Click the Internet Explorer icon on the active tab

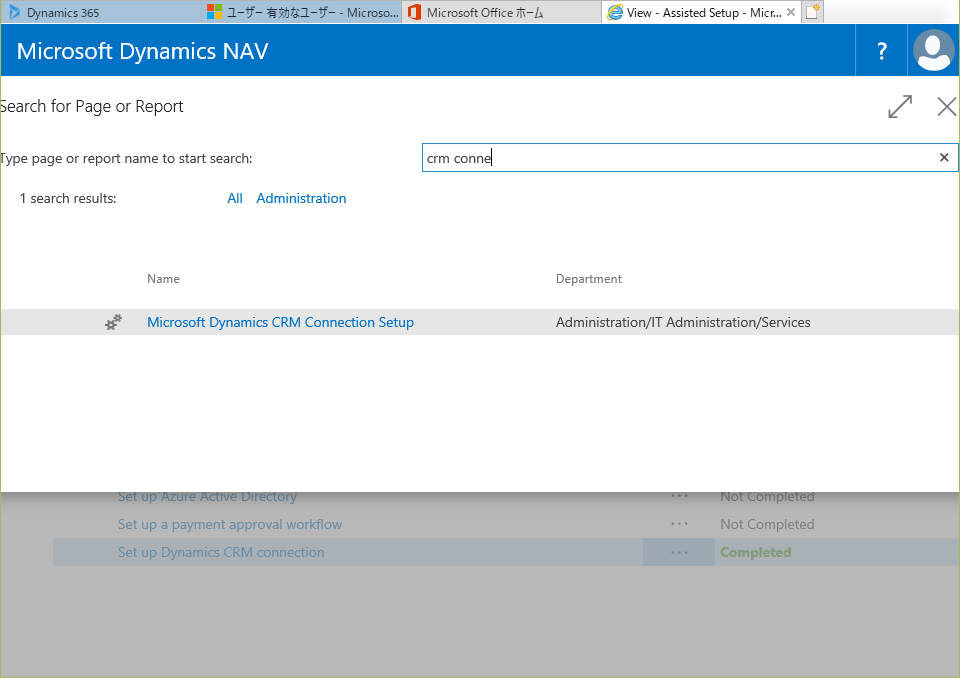click(x=615, y=12)
